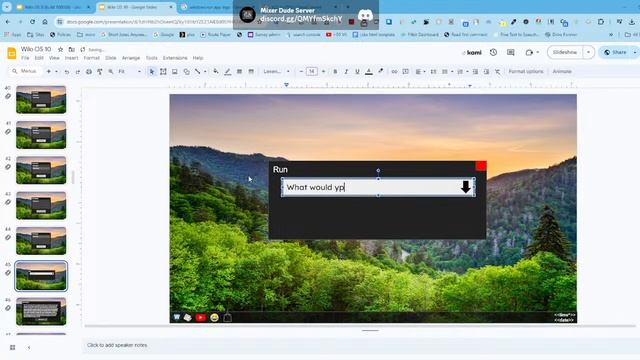Choose the select arrow cursor tool
Viewport: 640px width, 360px height.
tap(152, 71)
